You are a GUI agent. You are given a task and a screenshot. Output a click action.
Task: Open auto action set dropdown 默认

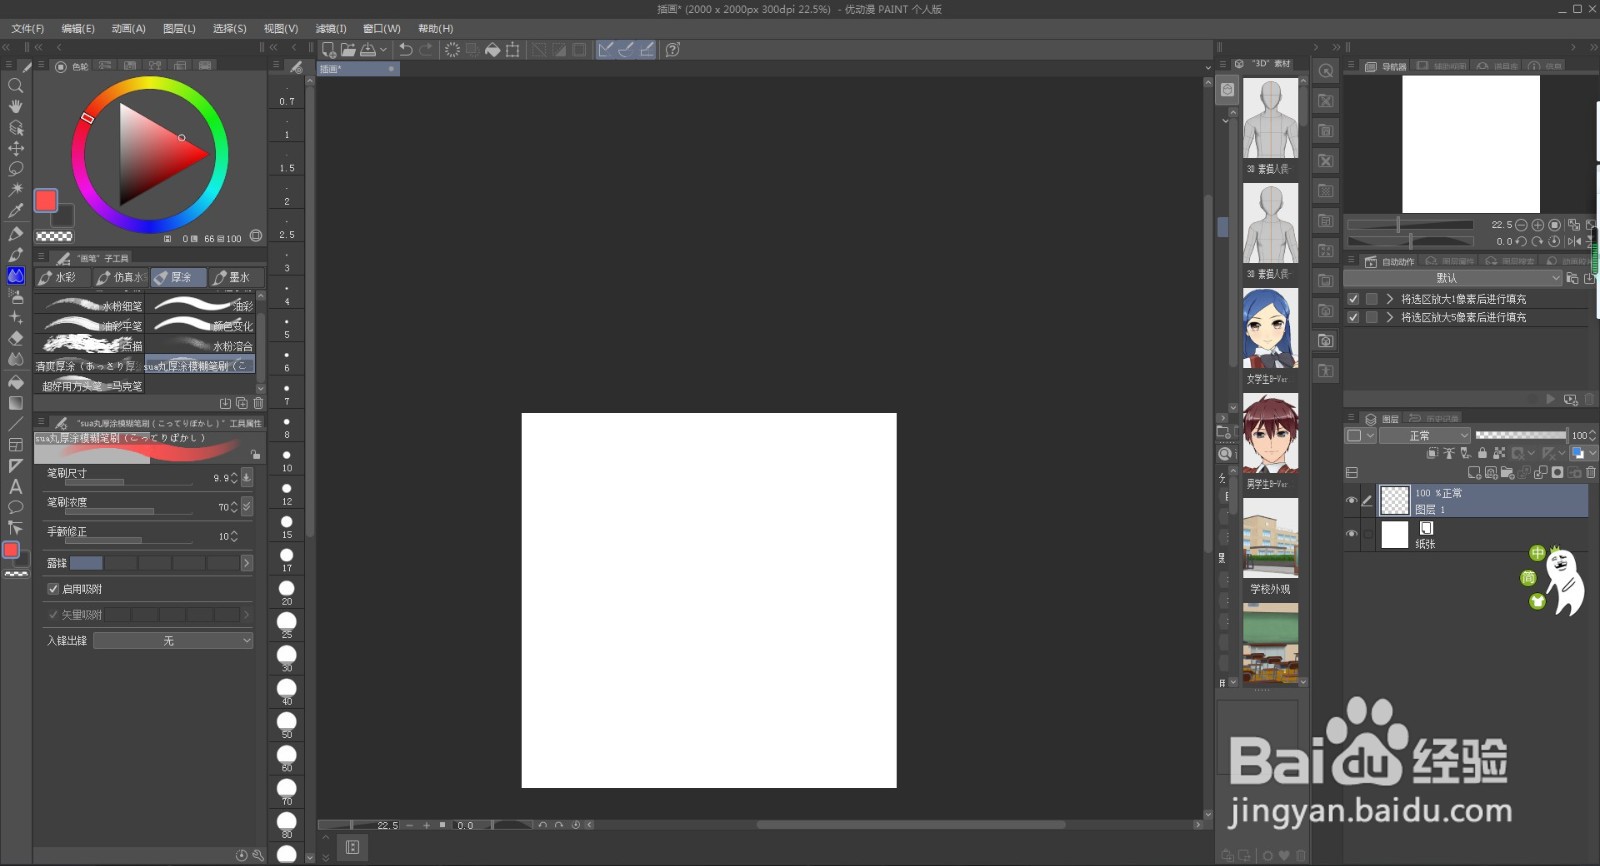click(1452, 278)
